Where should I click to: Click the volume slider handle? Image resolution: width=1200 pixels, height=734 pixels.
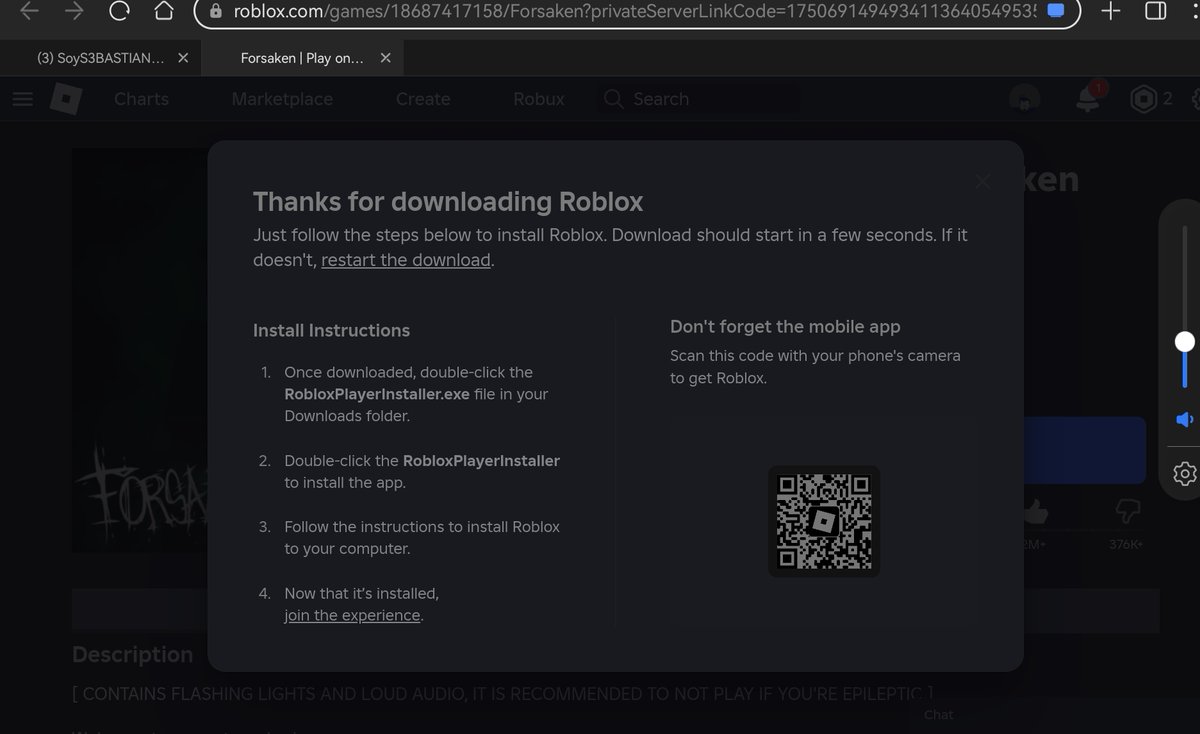click(x=1185, y=342)
